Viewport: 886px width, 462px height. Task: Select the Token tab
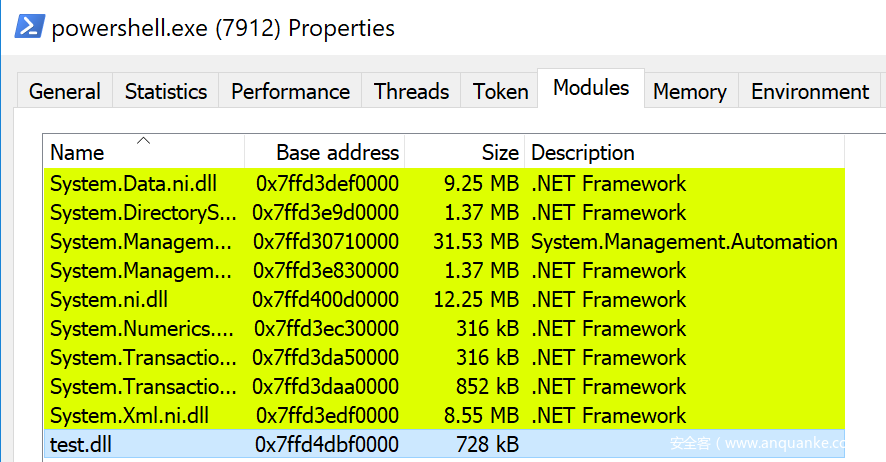[x=500, y=92]
